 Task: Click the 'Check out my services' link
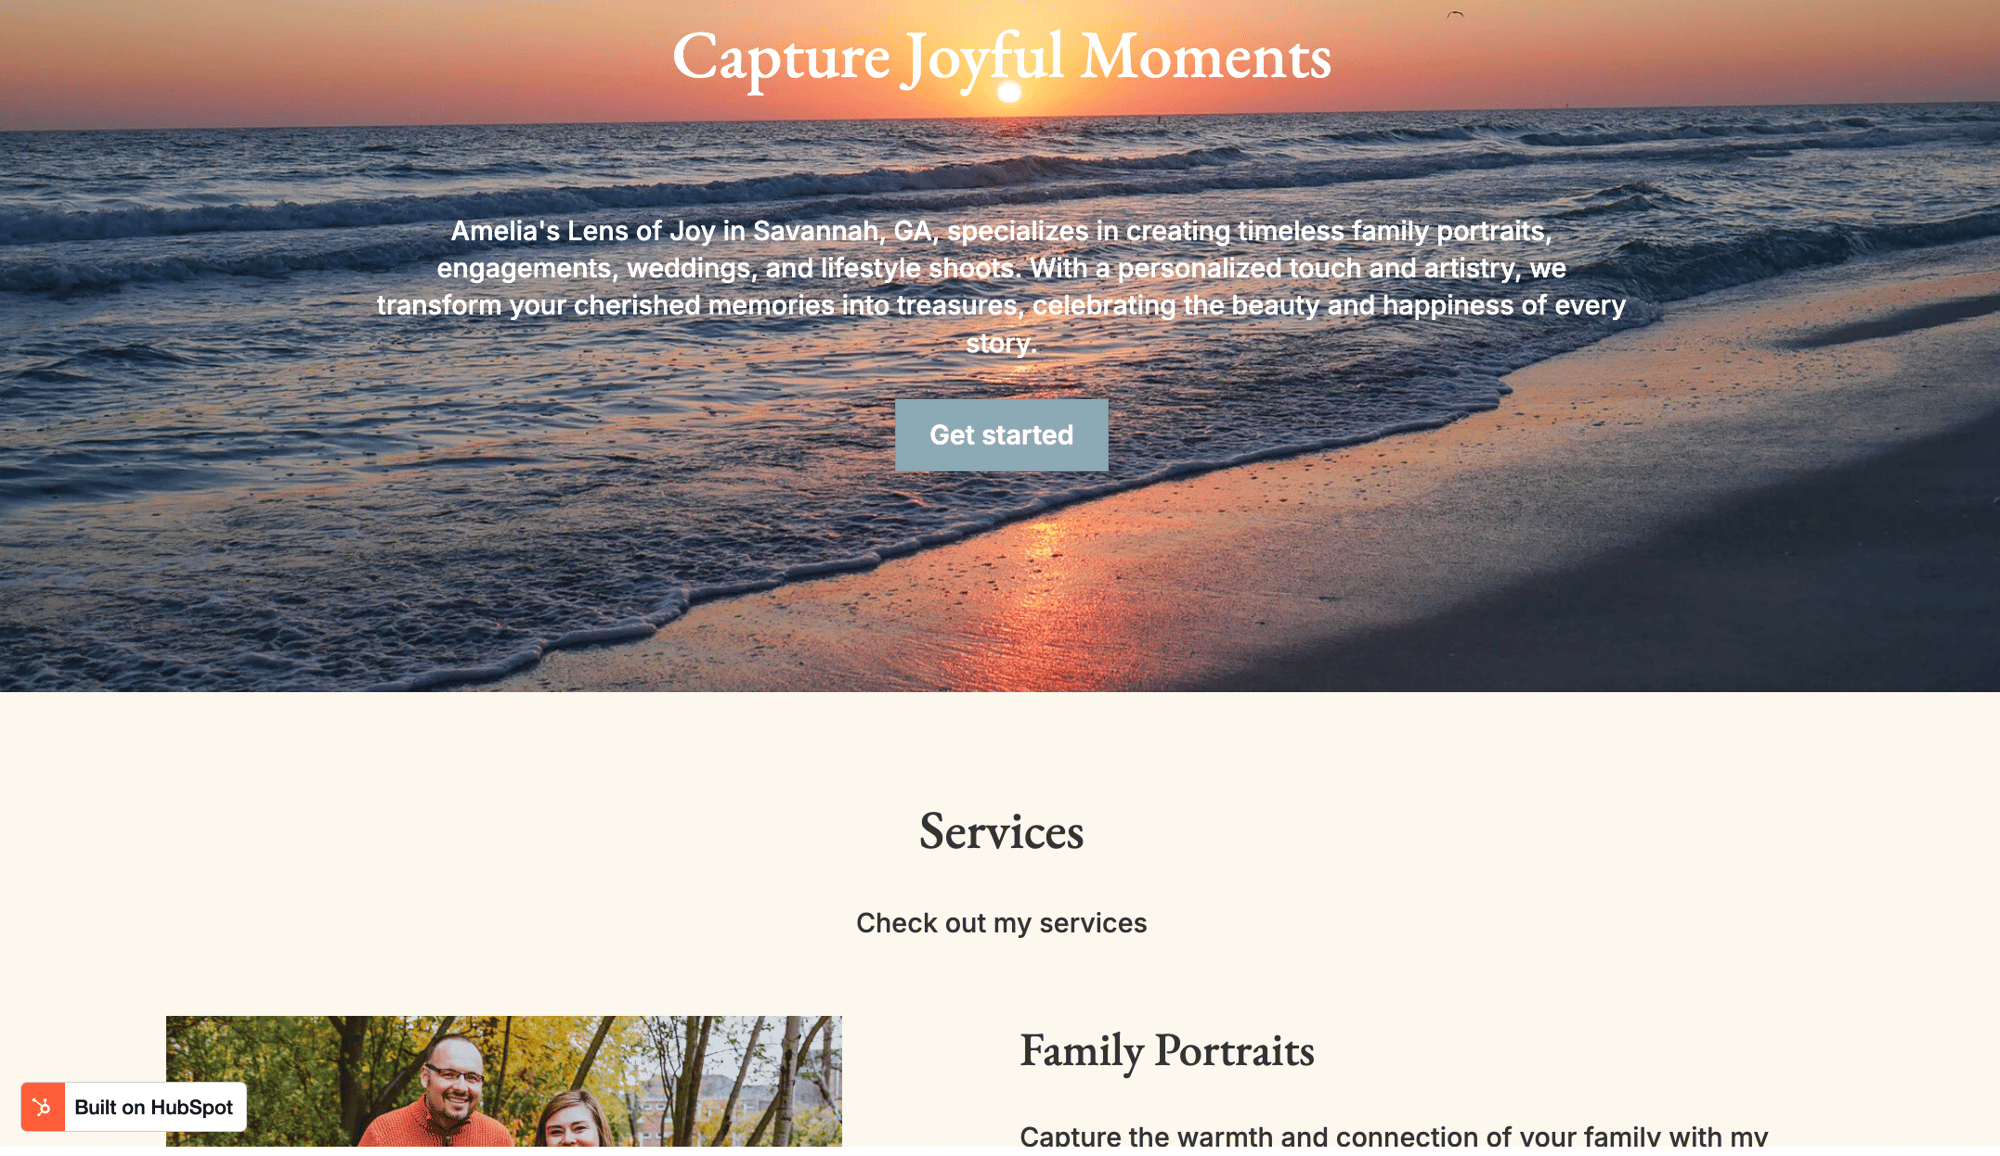pos(1000,922)
